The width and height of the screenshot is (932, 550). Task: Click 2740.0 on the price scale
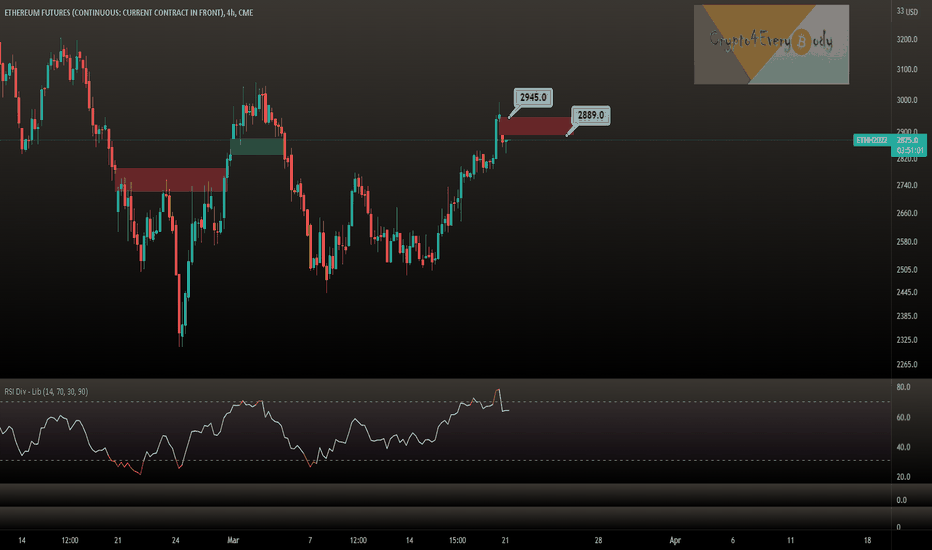pos(907,186)
